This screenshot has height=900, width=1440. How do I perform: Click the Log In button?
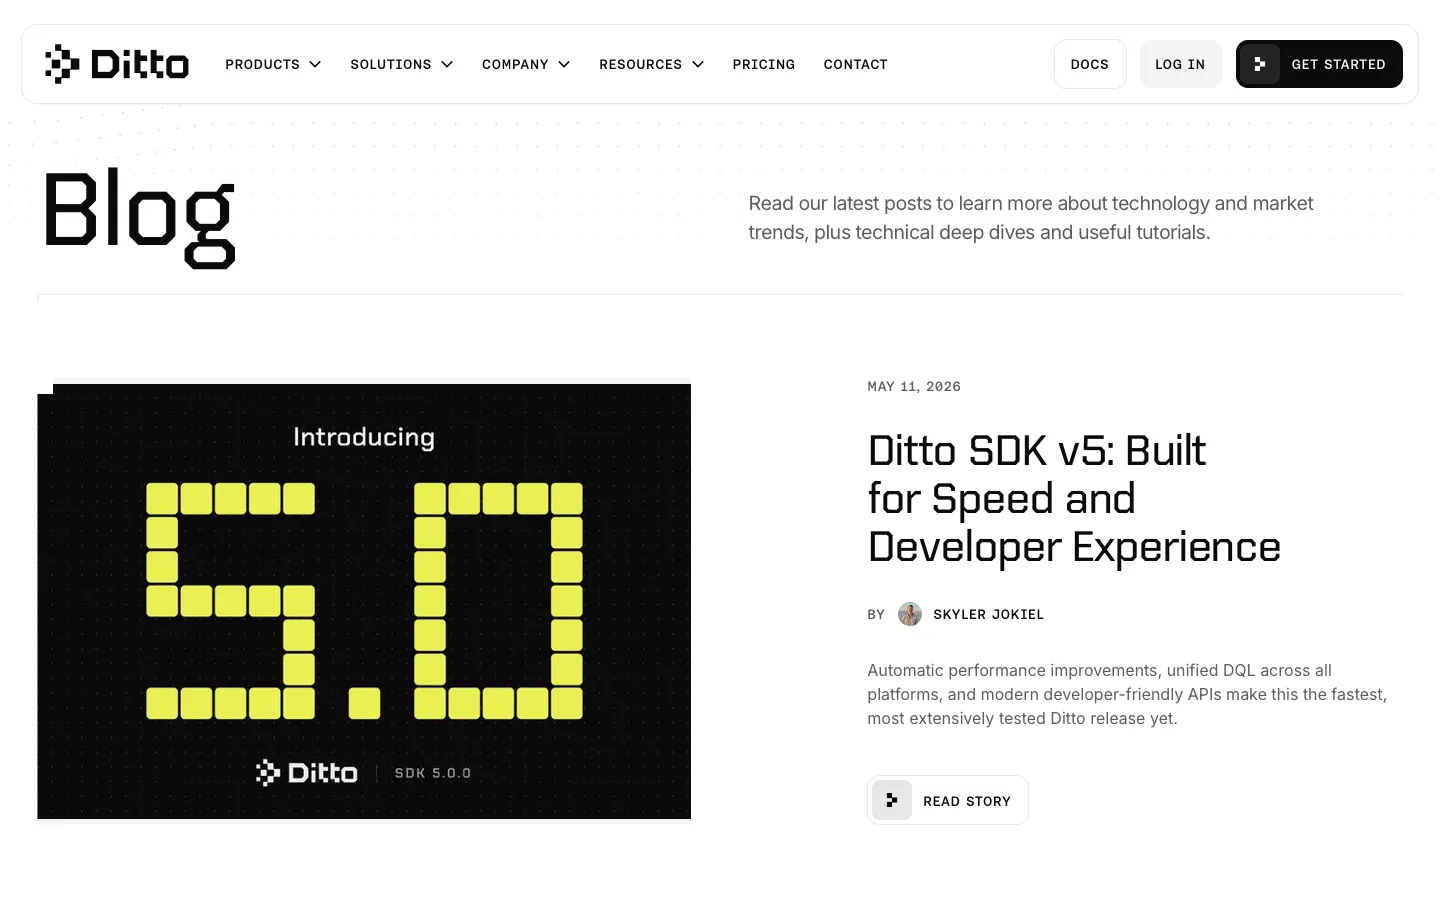click(1180, 64)
